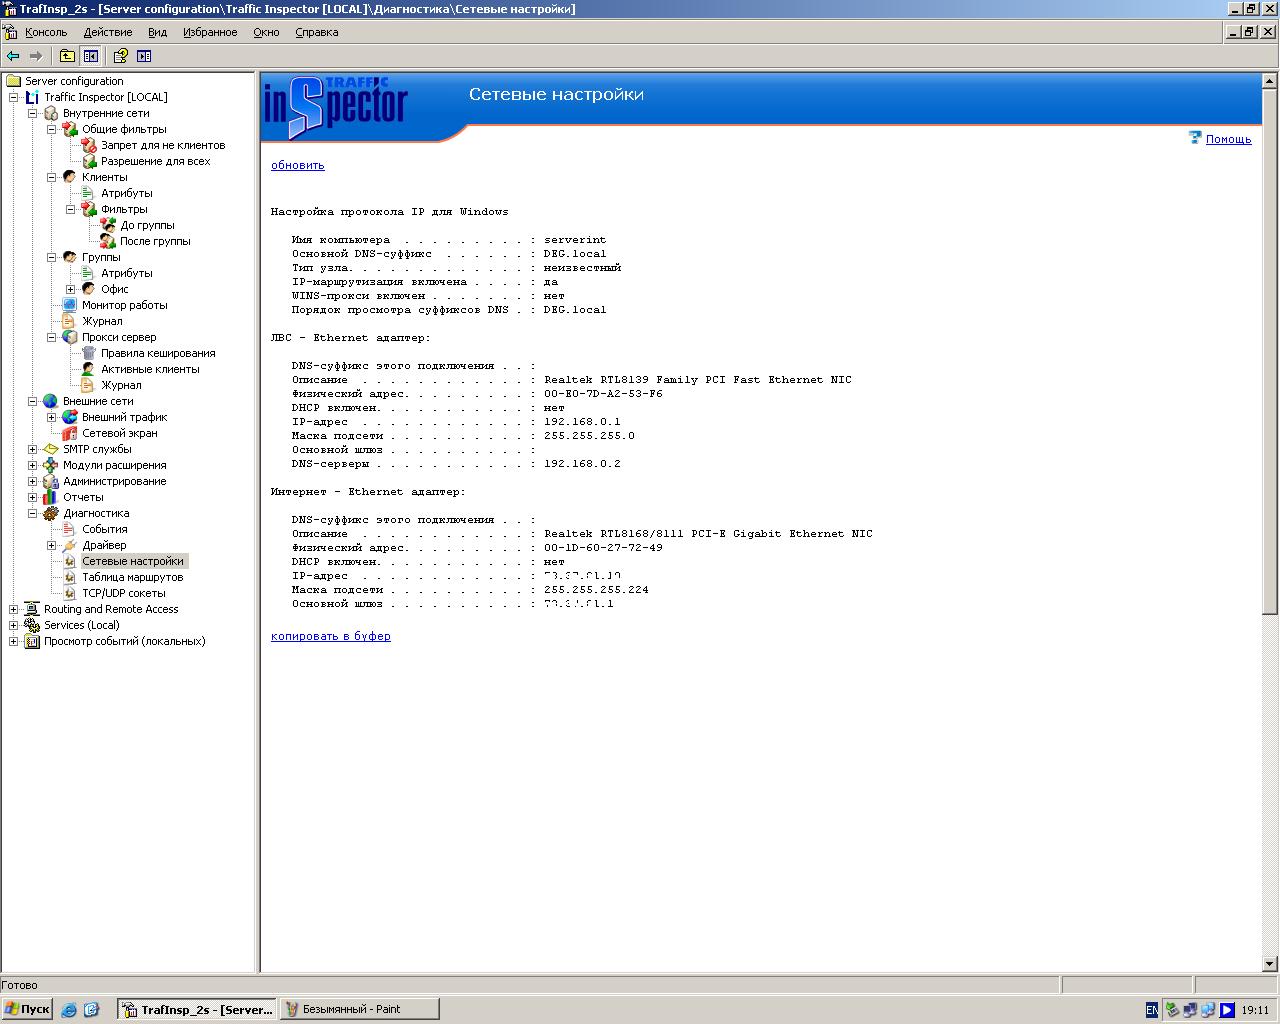Click the icon next to 'Общие фильтры'
Image resolution: width=1280 pixels, height=1024 pixels.
[70, 129]
